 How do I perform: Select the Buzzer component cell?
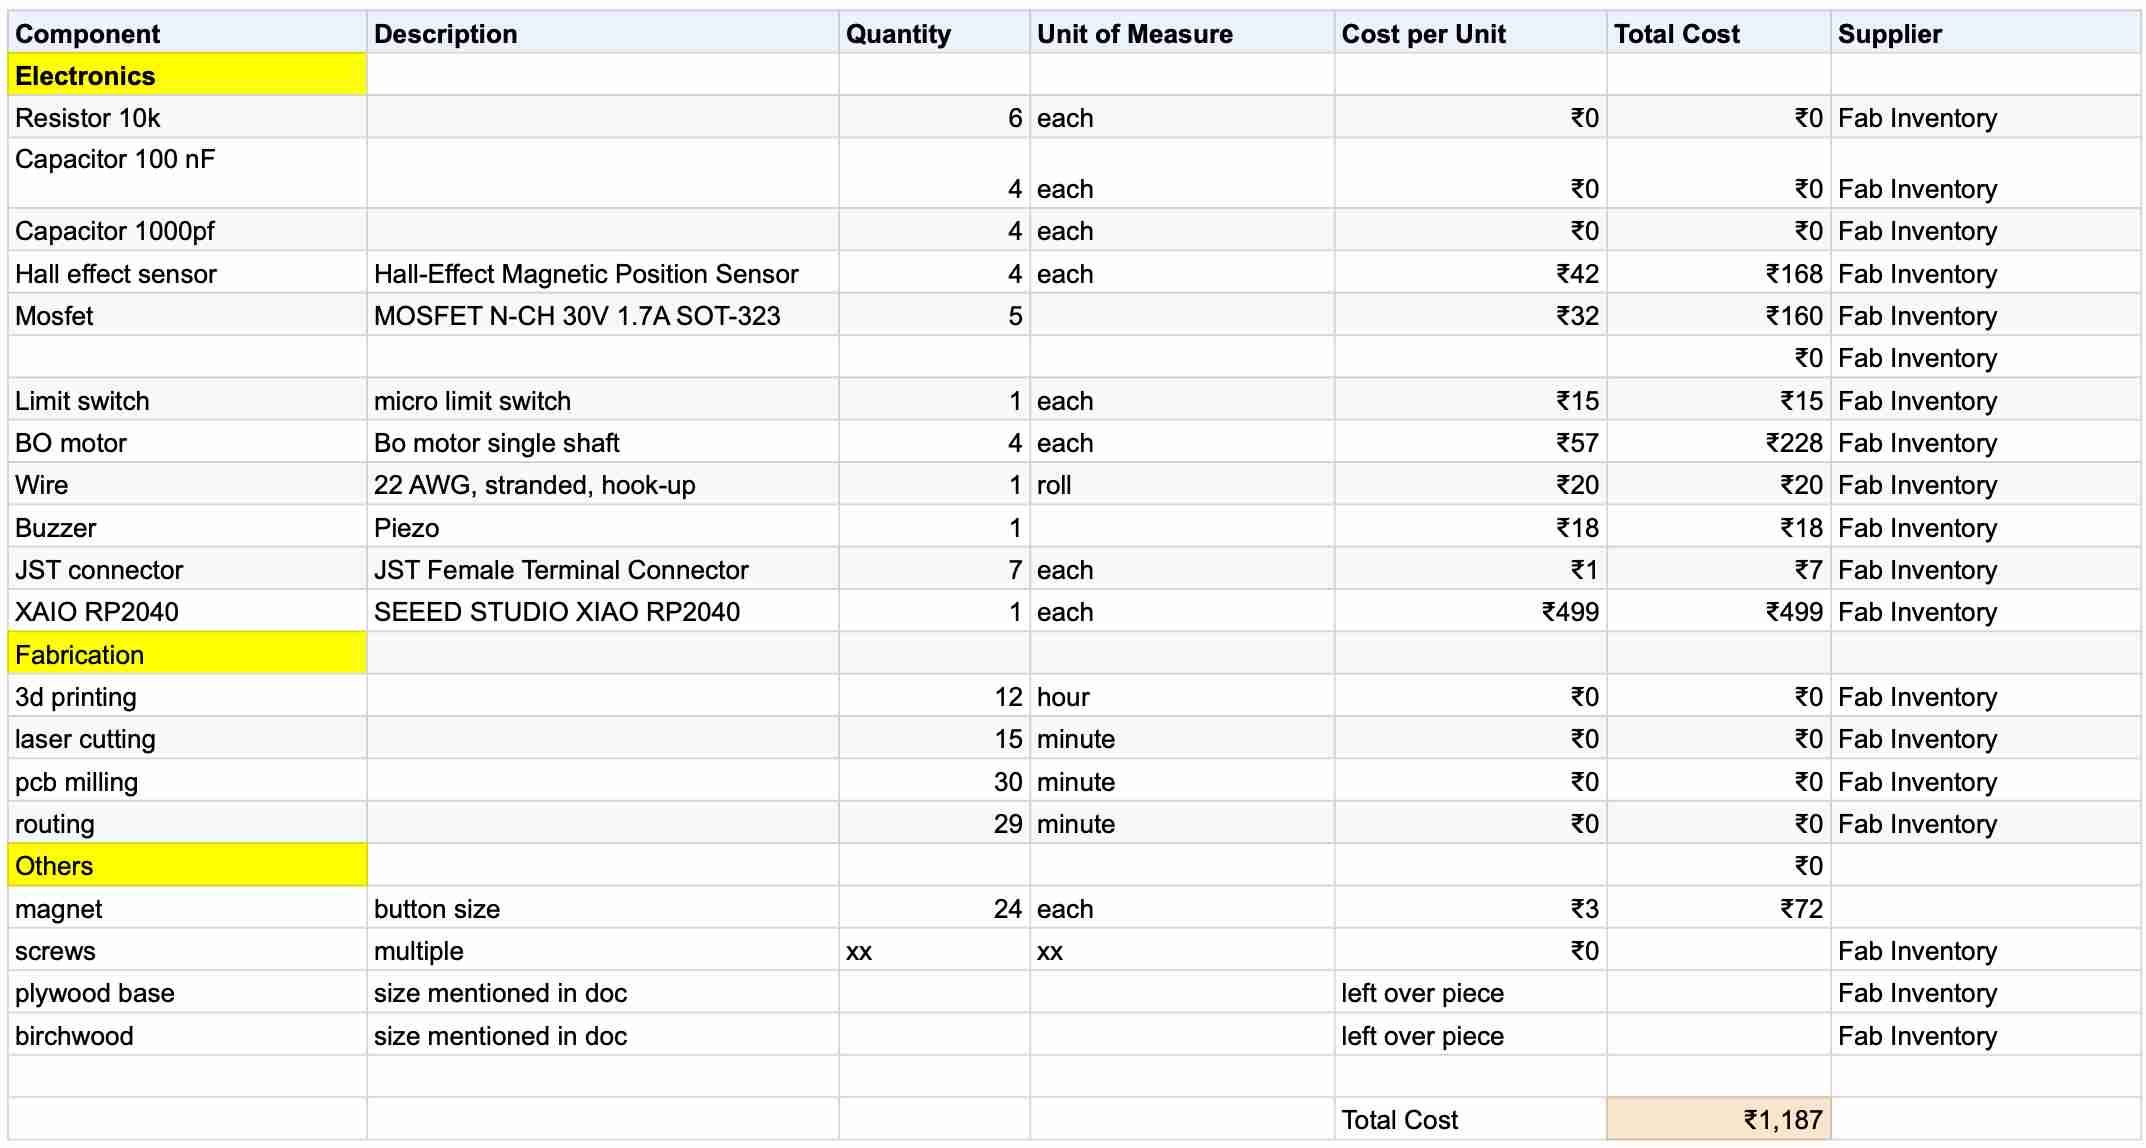click(187, 527)
